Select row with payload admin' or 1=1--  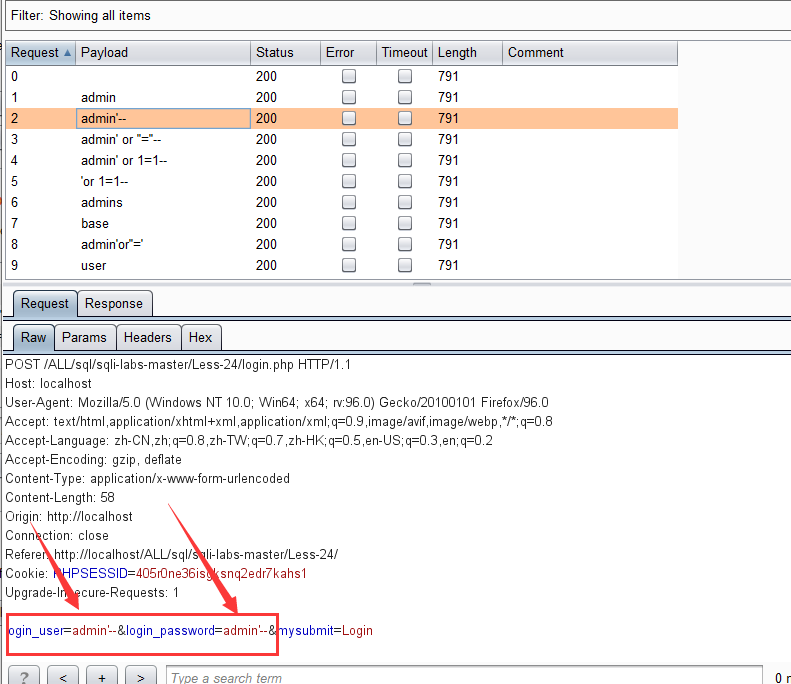342,160
